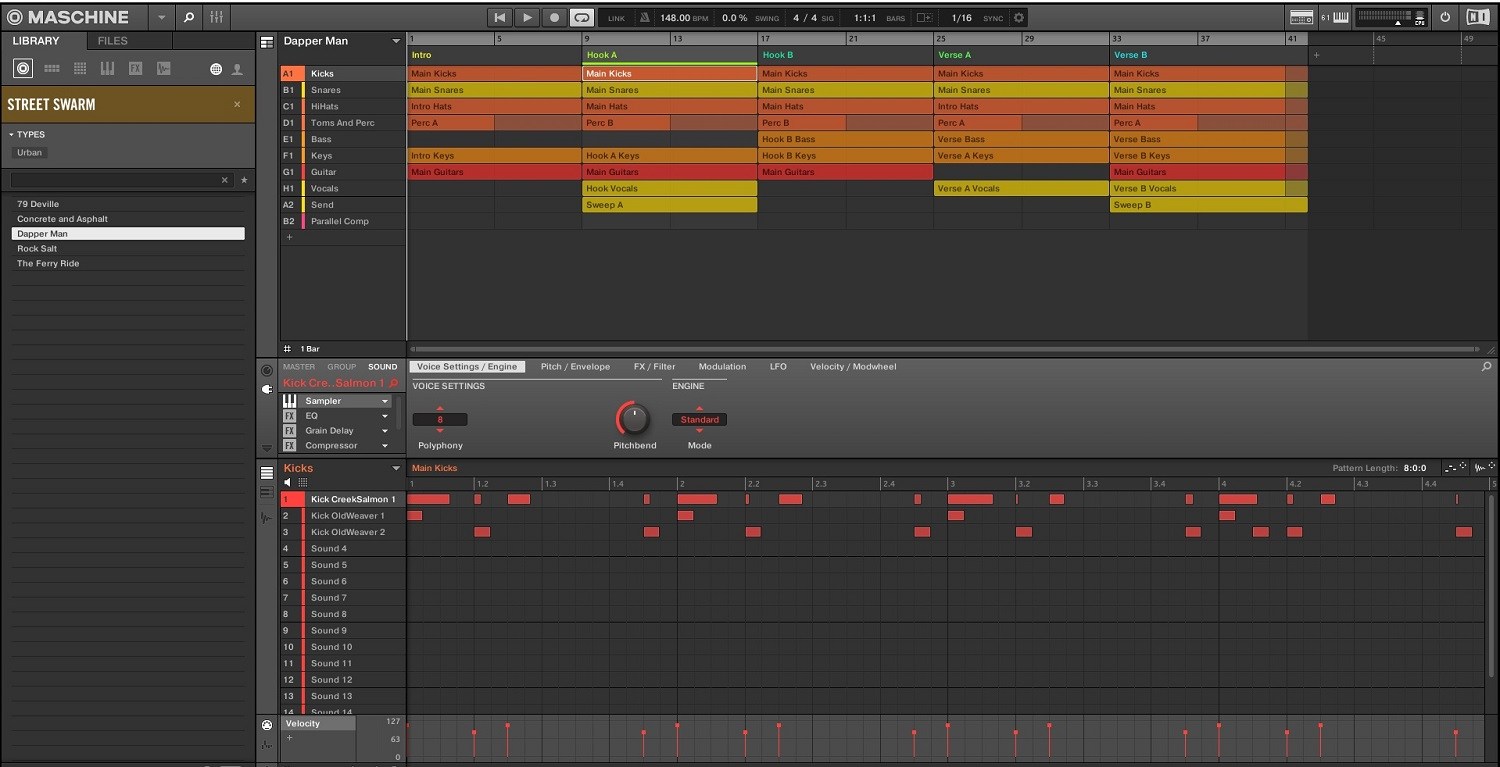Open the Engine Mode Standard selector
This screenshot has width=1500, height=767.
coord(699,420)
